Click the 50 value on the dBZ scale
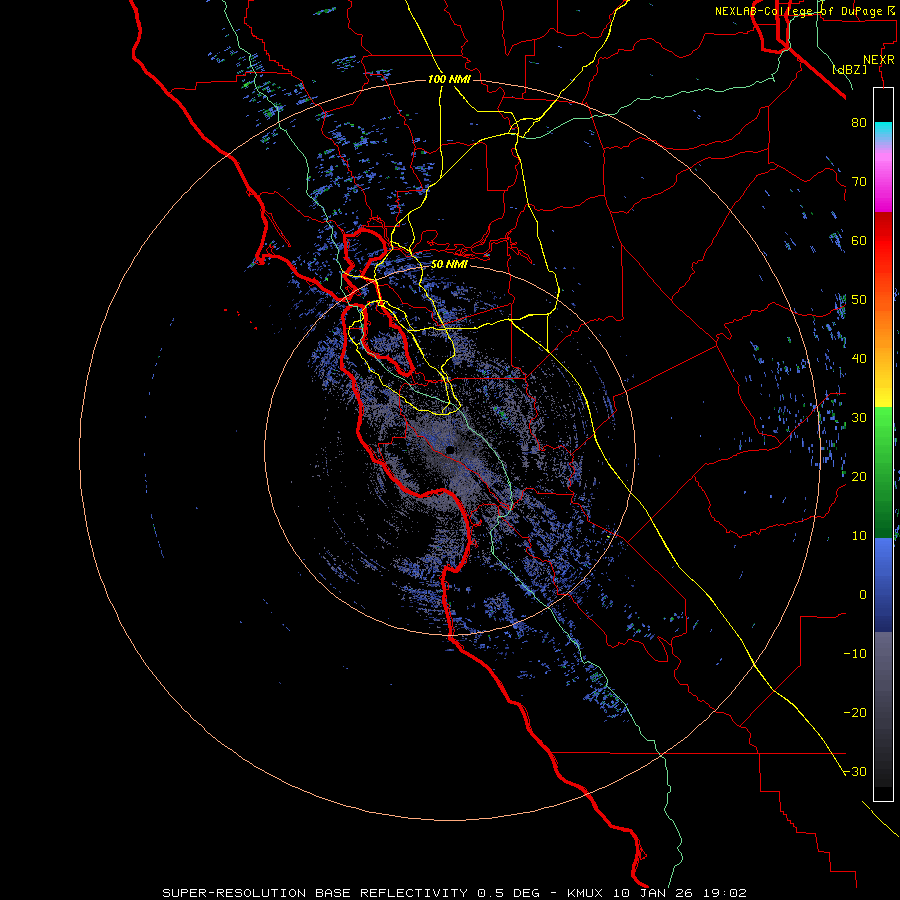 [859, 300]
